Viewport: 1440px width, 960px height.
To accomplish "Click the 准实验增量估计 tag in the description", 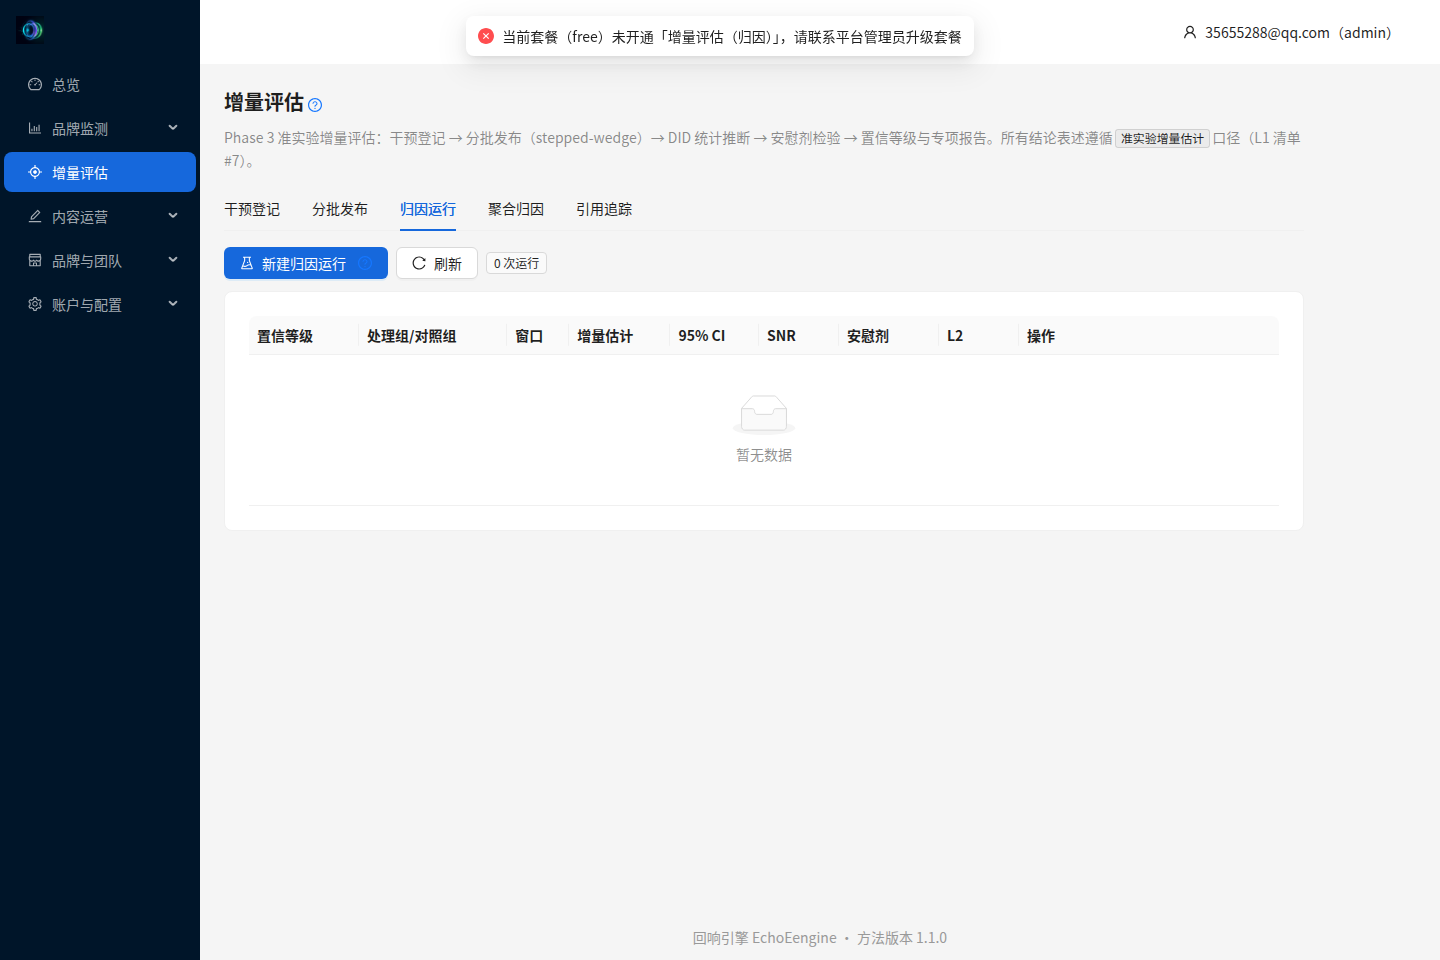I will click(1162, 139).
